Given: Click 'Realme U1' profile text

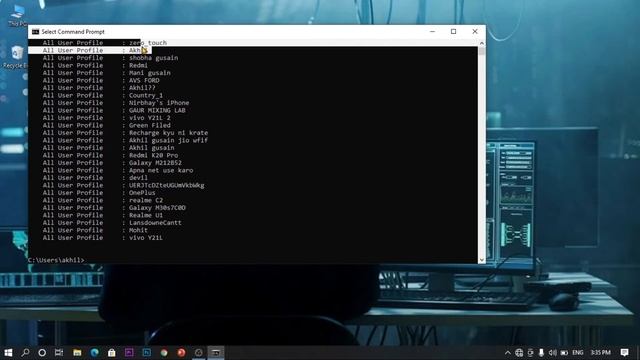Looking at the screenshot, I should pos(146,215).
